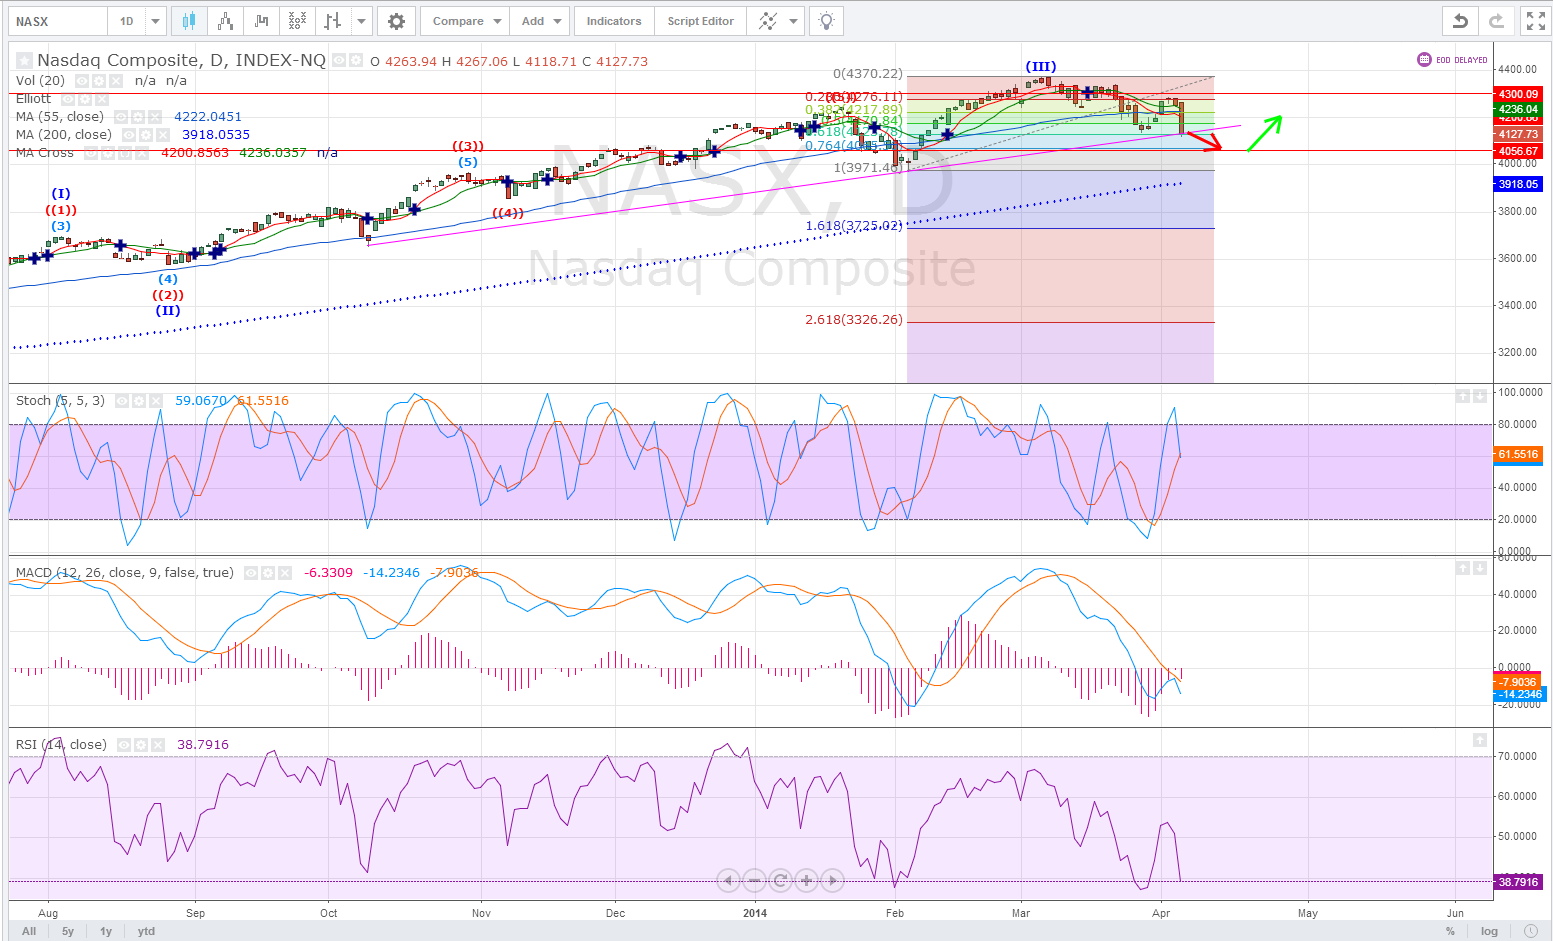
Task: Expand the chart style dropdown arrow
Action: [362, 21]
